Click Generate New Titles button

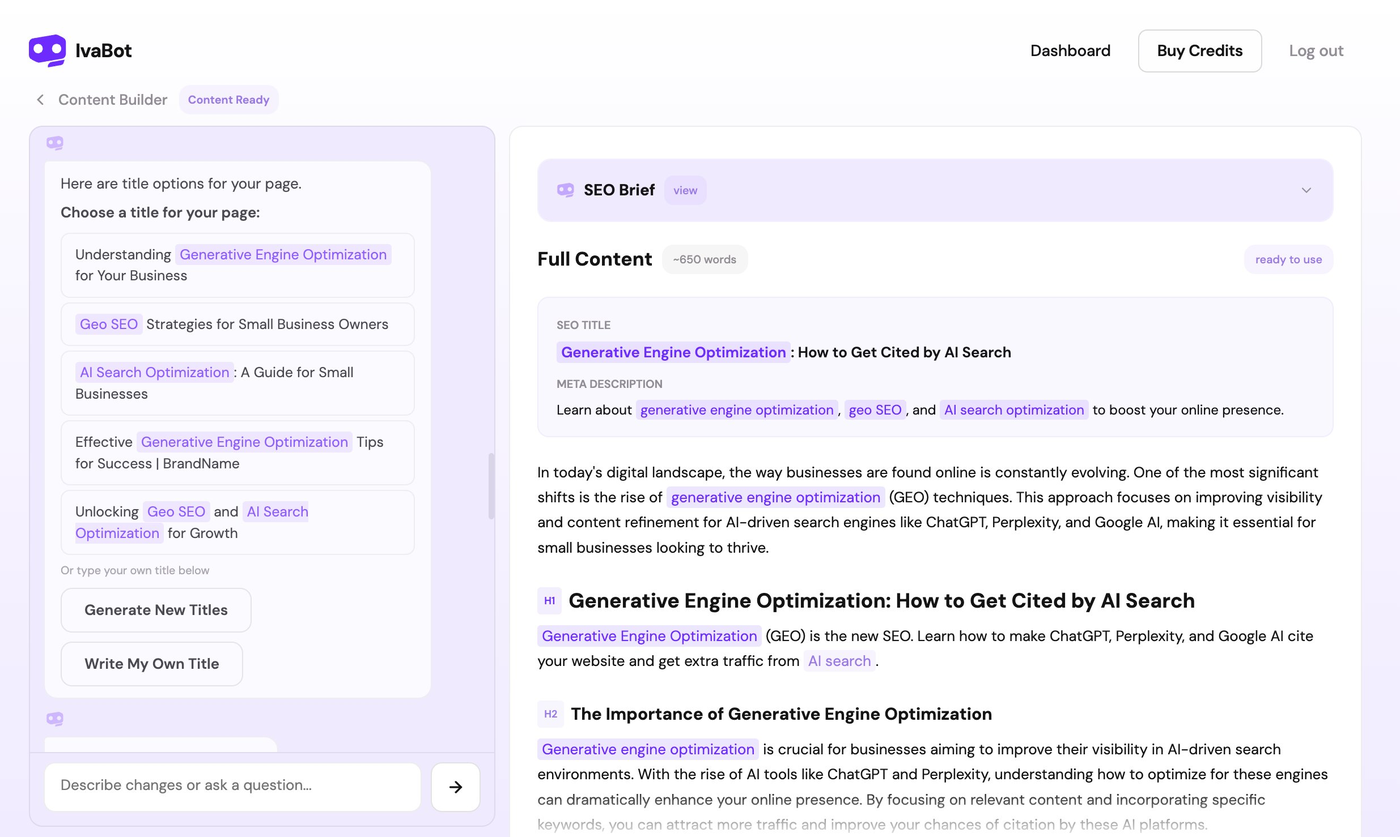(x=156, y=610)
